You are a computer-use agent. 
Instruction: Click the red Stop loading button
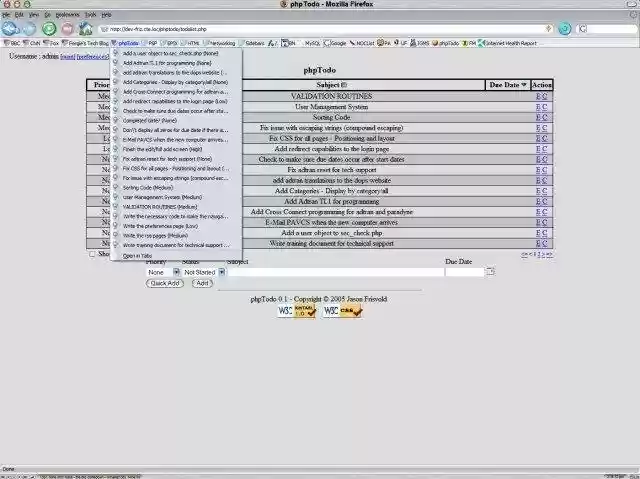(x=67, y=29)
